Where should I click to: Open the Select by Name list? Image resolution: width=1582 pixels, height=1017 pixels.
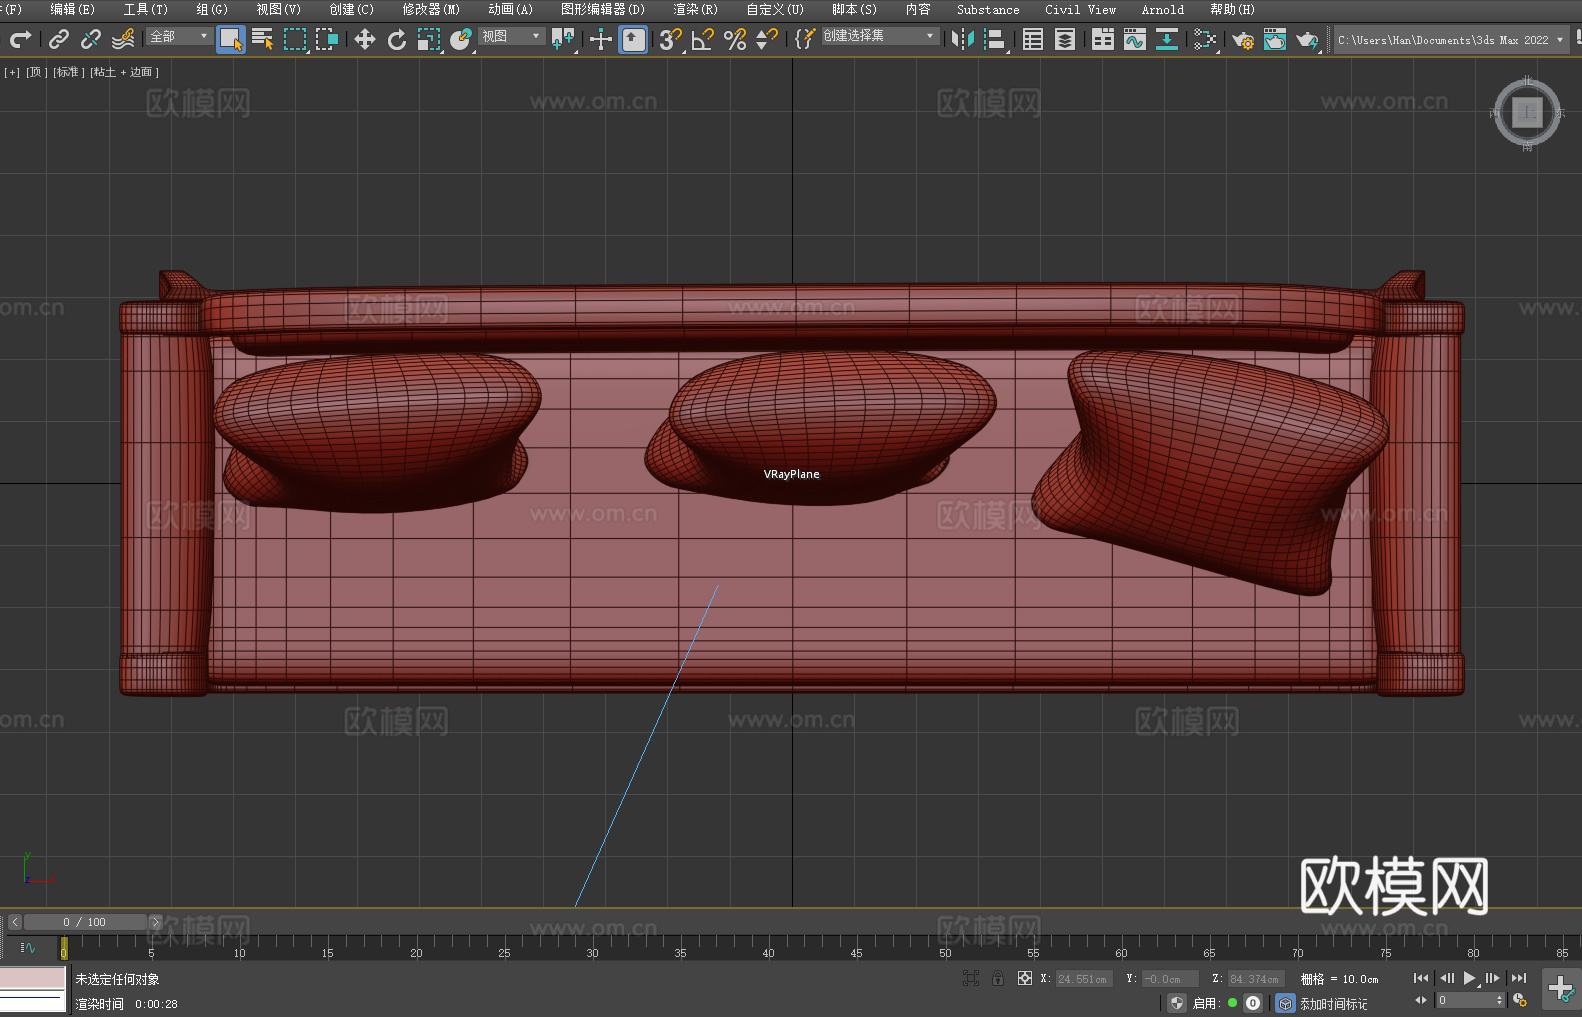click(263, 39)
